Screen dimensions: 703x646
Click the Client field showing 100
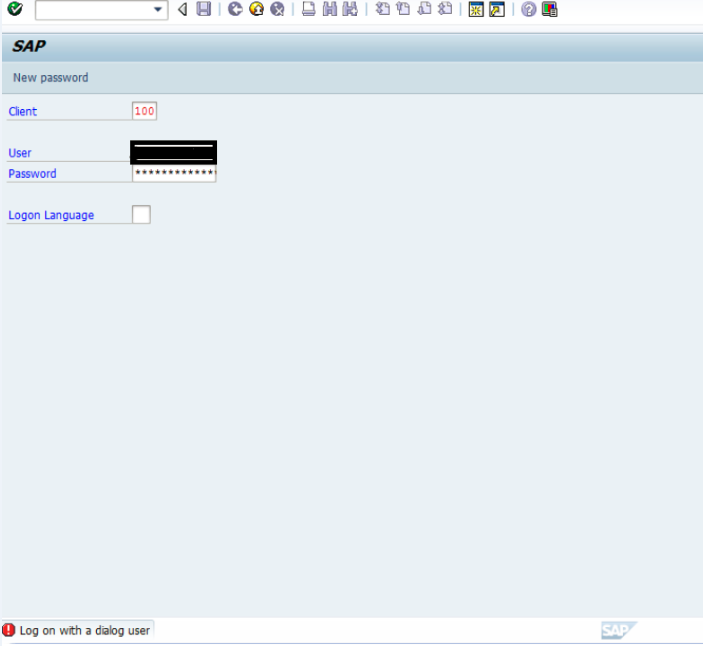144,111
